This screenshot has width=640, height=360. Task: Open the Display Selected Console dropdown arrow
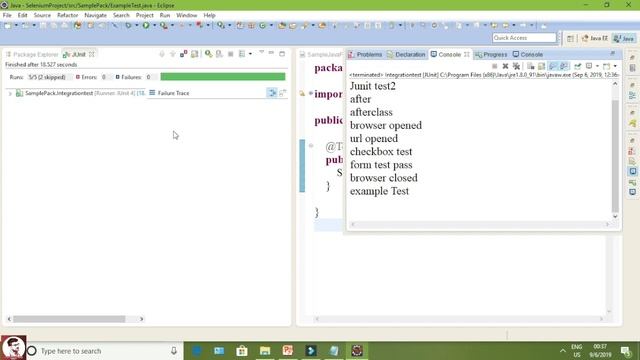(x=597, y=66)
